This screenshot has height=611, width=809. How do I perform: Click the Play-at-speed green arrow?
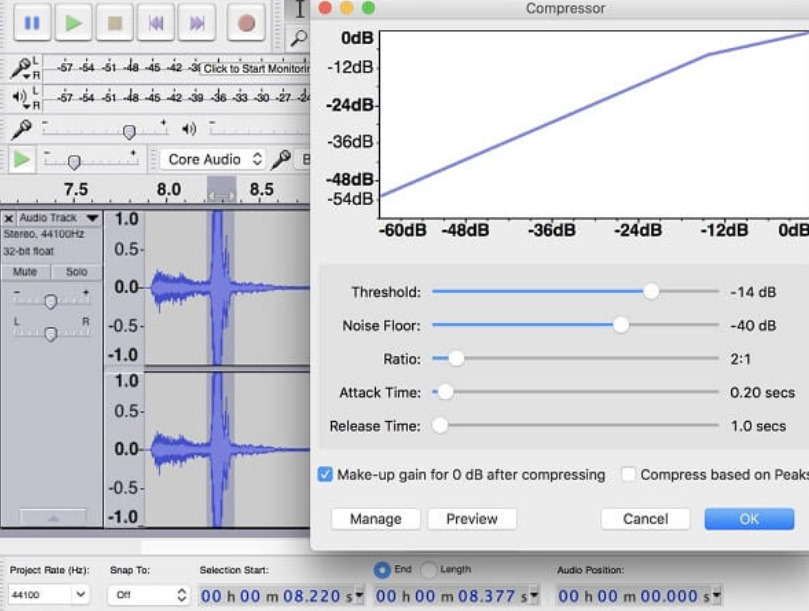point(21,159)
